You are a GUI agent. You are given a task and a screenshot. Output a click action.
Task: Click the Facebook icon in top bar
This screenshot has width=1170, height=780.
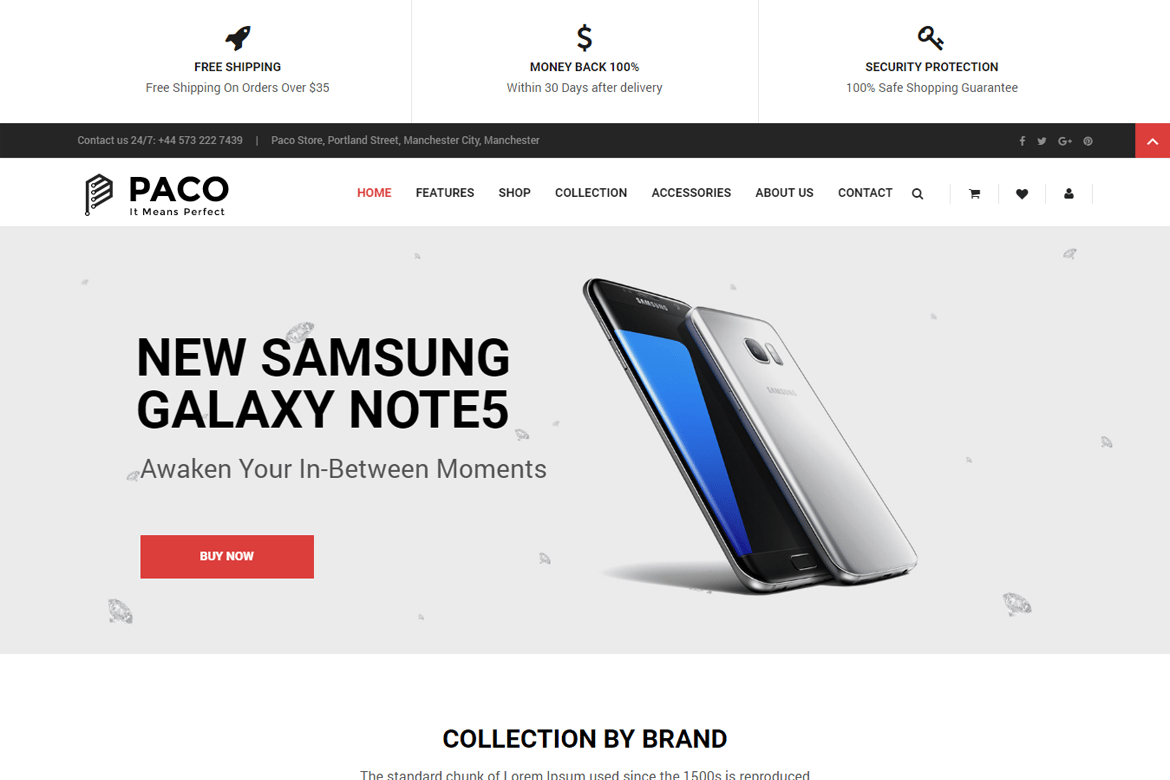(x=1022, y=141)
